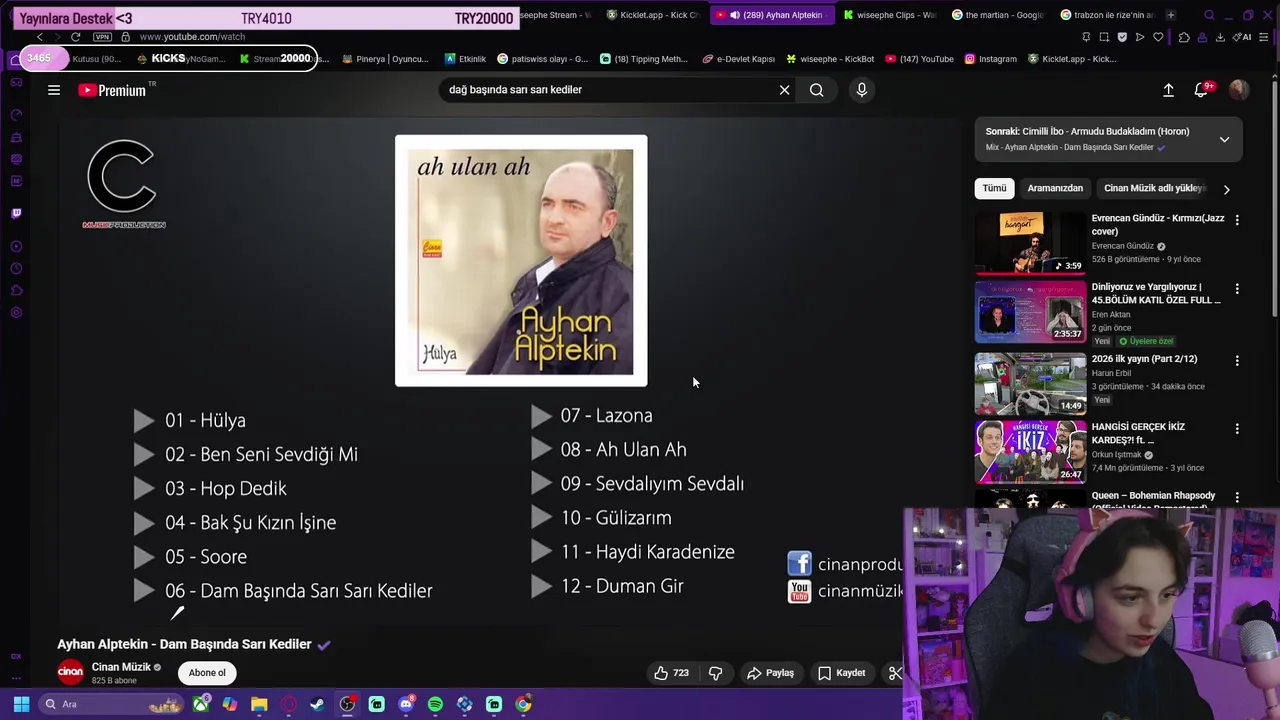This screenshot has width=1280, height=720.
Task: Open options for Evrencan Gündüz Kırmızı video
Action: pos(1237,220)
